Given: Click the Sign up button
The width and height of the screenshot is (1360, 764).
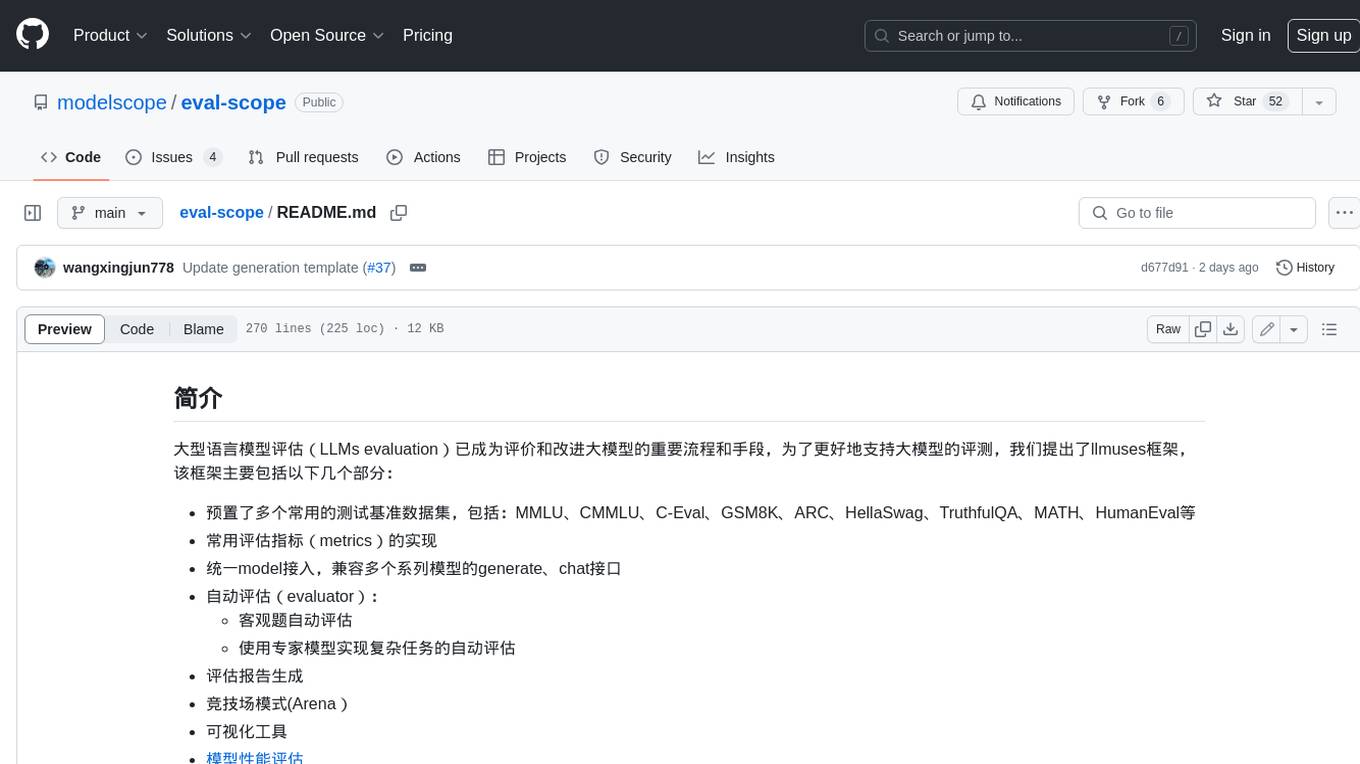Looking at the screenshot, I should 1323,35.
